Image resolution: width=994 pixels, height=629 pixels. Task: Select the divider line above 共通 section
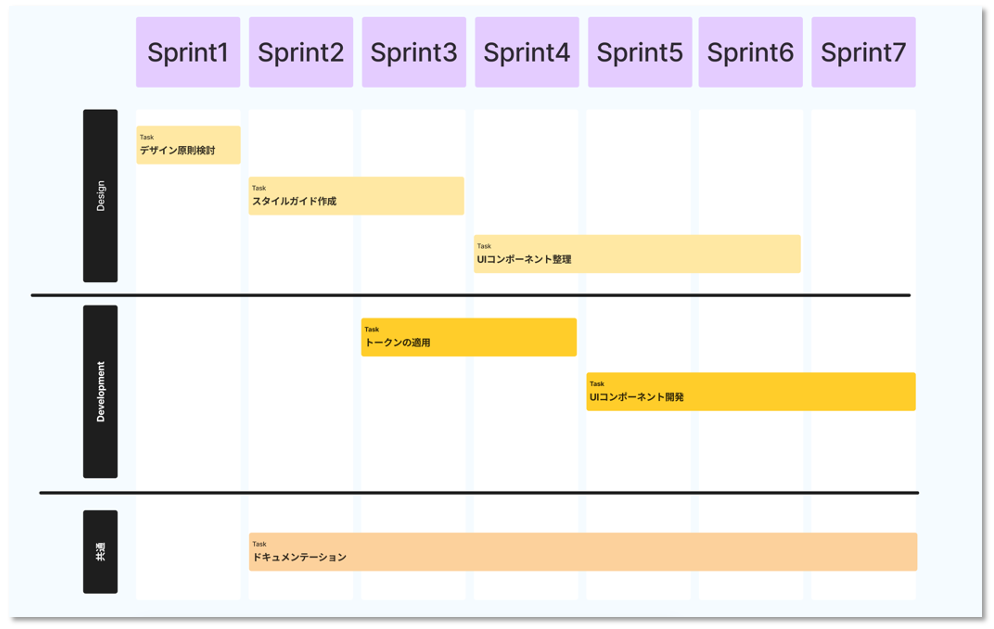478,493
